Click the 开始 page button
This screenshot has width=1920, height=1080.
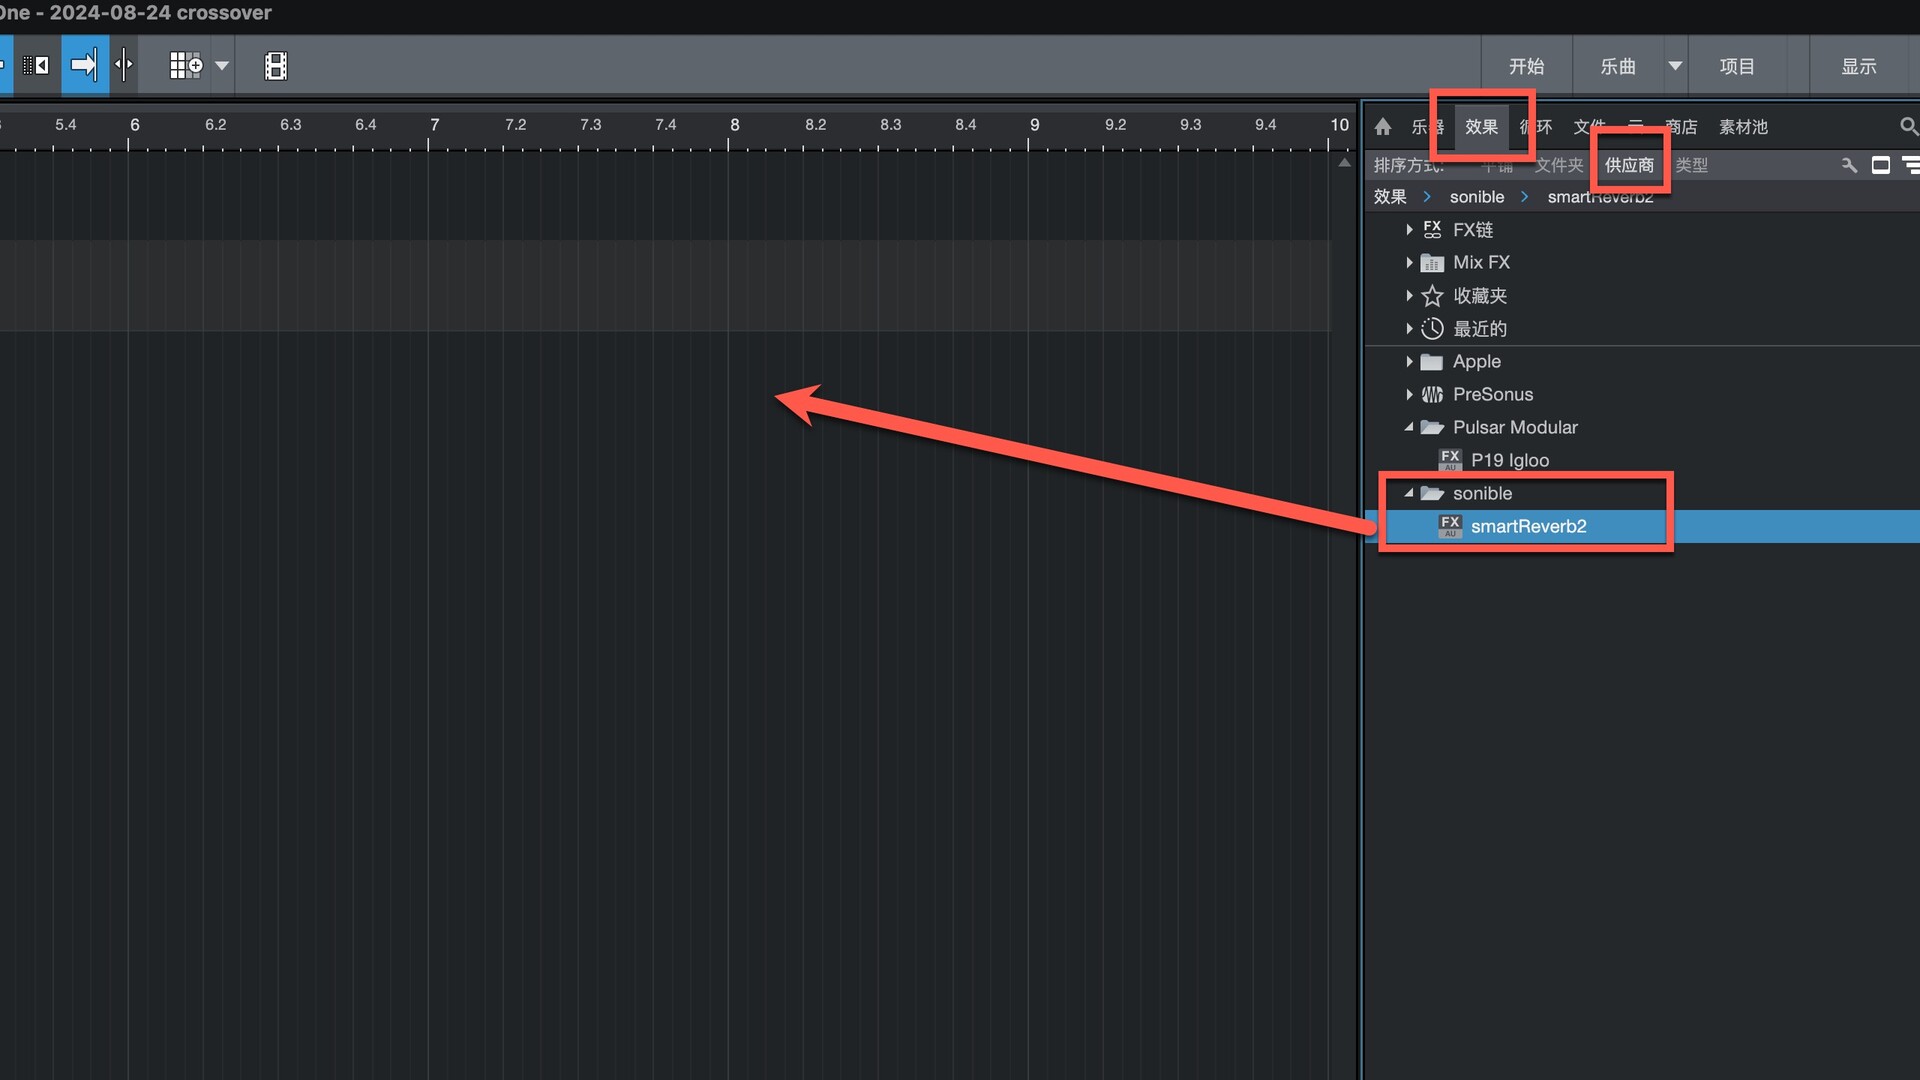click(1527, 66)
